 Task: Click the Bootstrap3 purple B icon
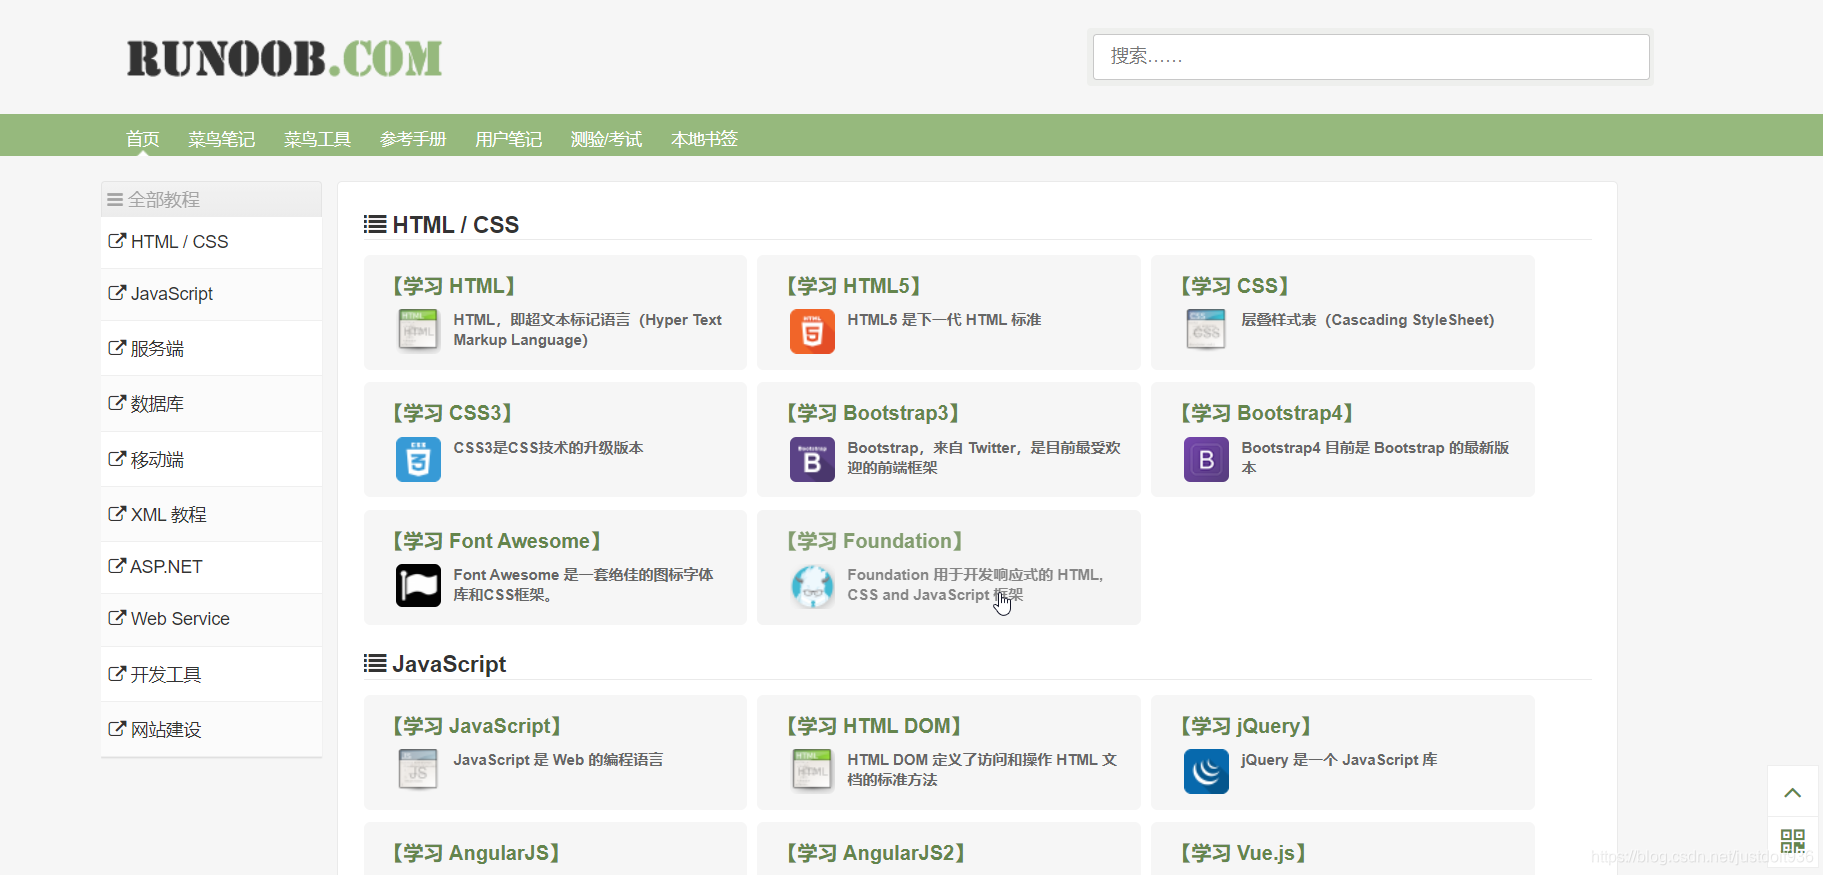click(x=812, y=459)
